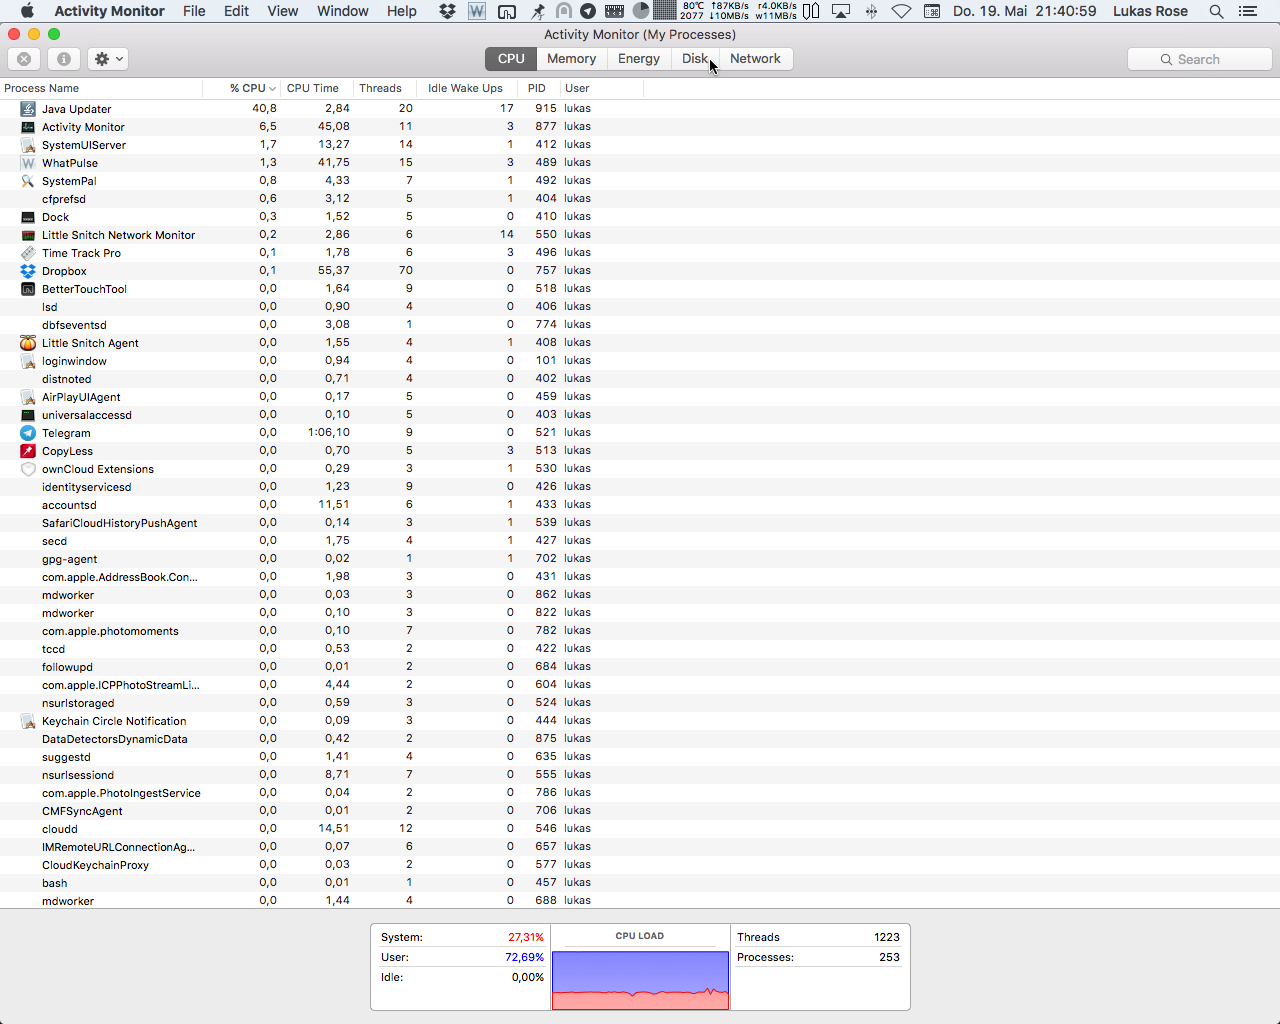
Task: Select the Telegram process icon
Action: pos(28,433)
